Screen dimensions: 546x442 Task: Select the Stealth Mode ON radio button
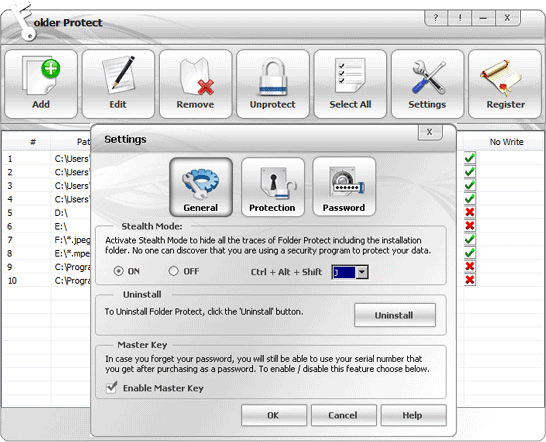(118, 271)
